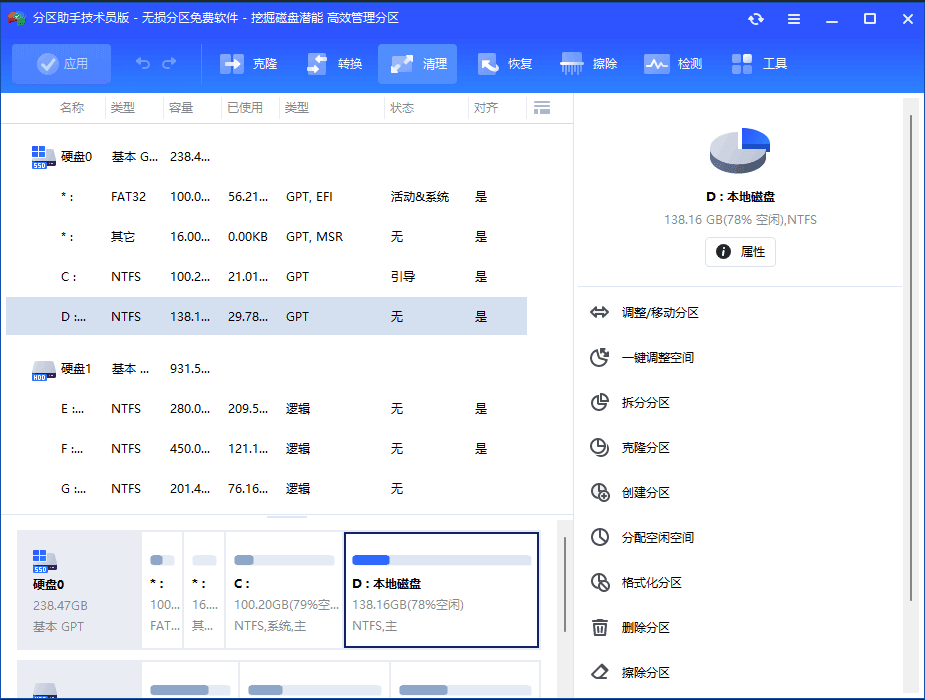The width and height of the screenshot is (925, 700).
Task: Open 格式化分区 from the sidebar
Action: (650, 582)
